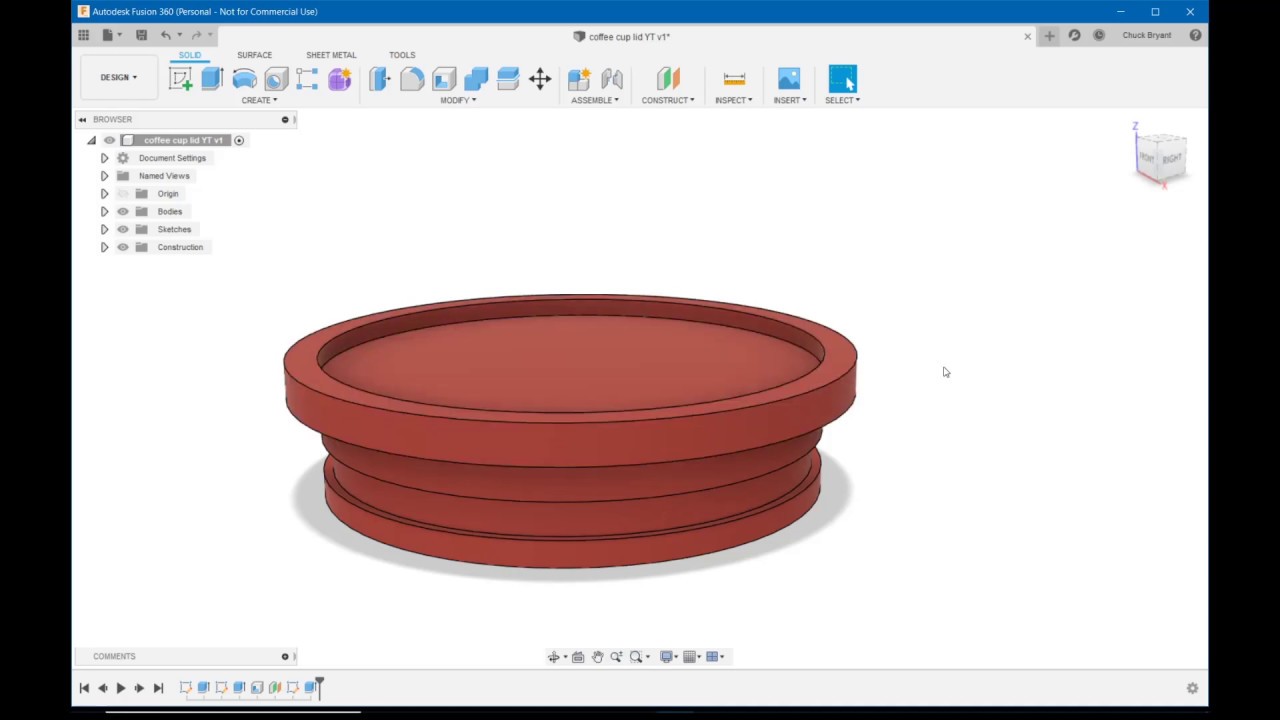Switch to the Surface tab

click(x=254, y=55)
